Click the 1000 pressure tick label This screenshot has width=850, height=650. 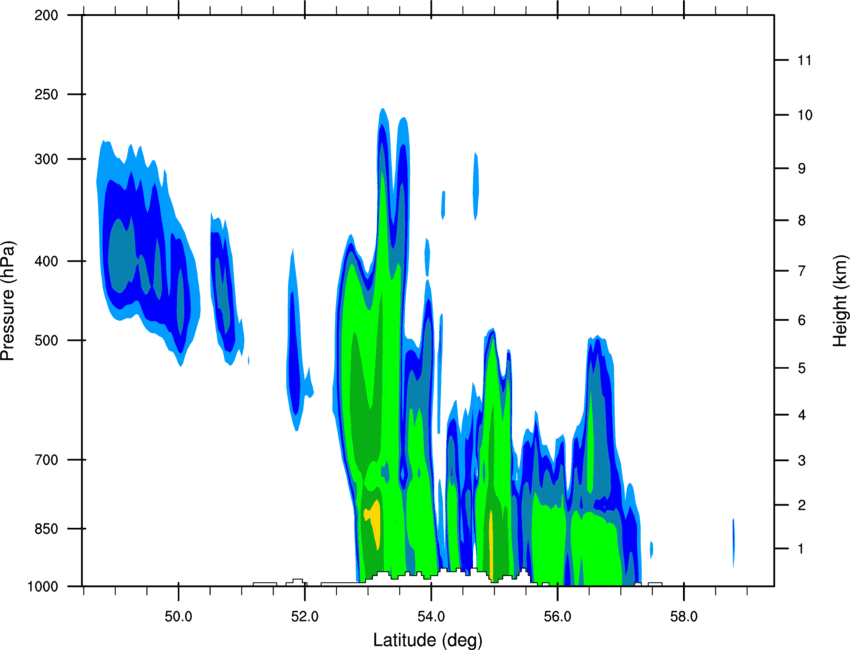point(42,587)
